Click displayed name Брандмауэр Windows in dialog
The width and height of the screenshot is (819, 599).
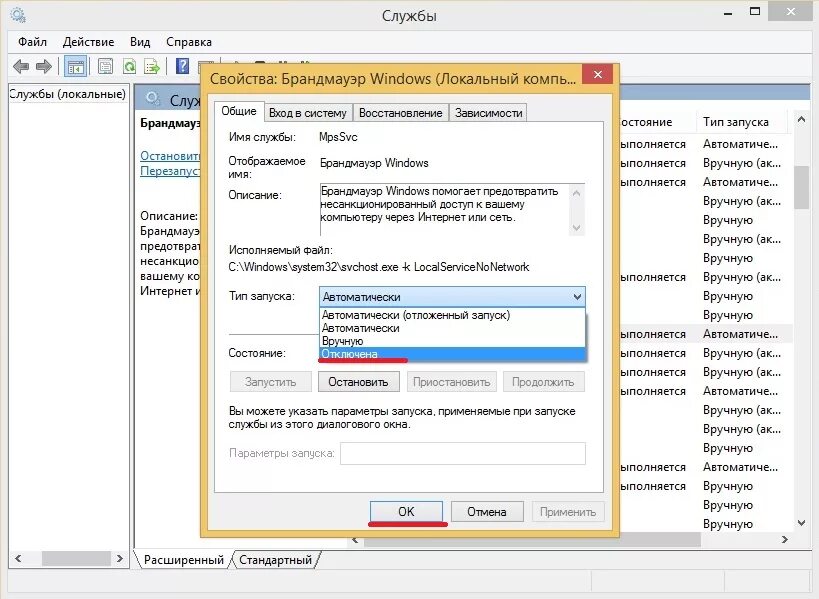(374, 163)
